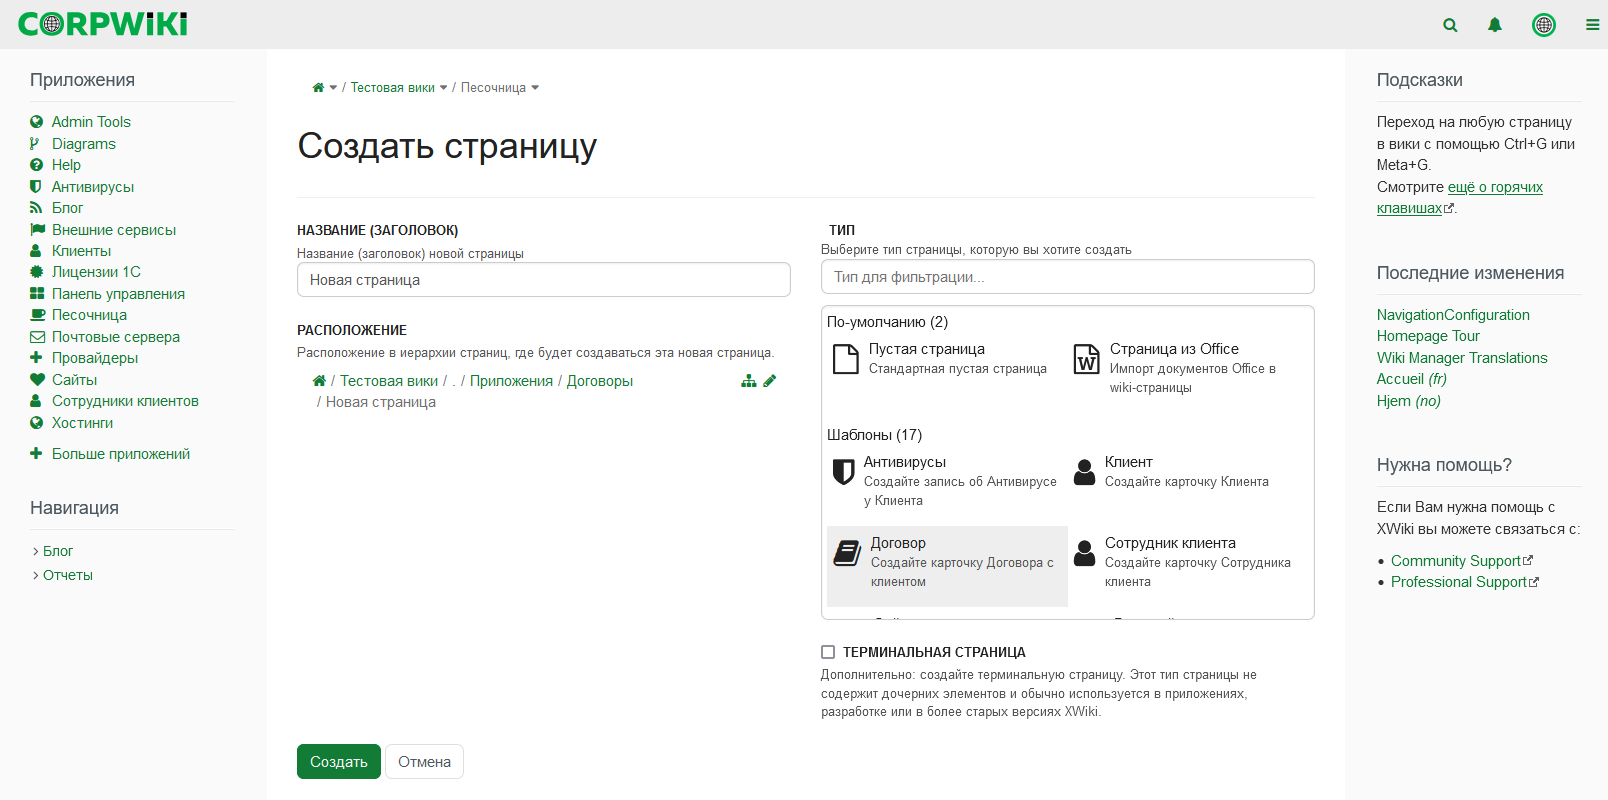The width and height of the screenshot is (1608, 800).
Task: Focus the Тип для фильтрации filter field
Action: (1068, 277)
